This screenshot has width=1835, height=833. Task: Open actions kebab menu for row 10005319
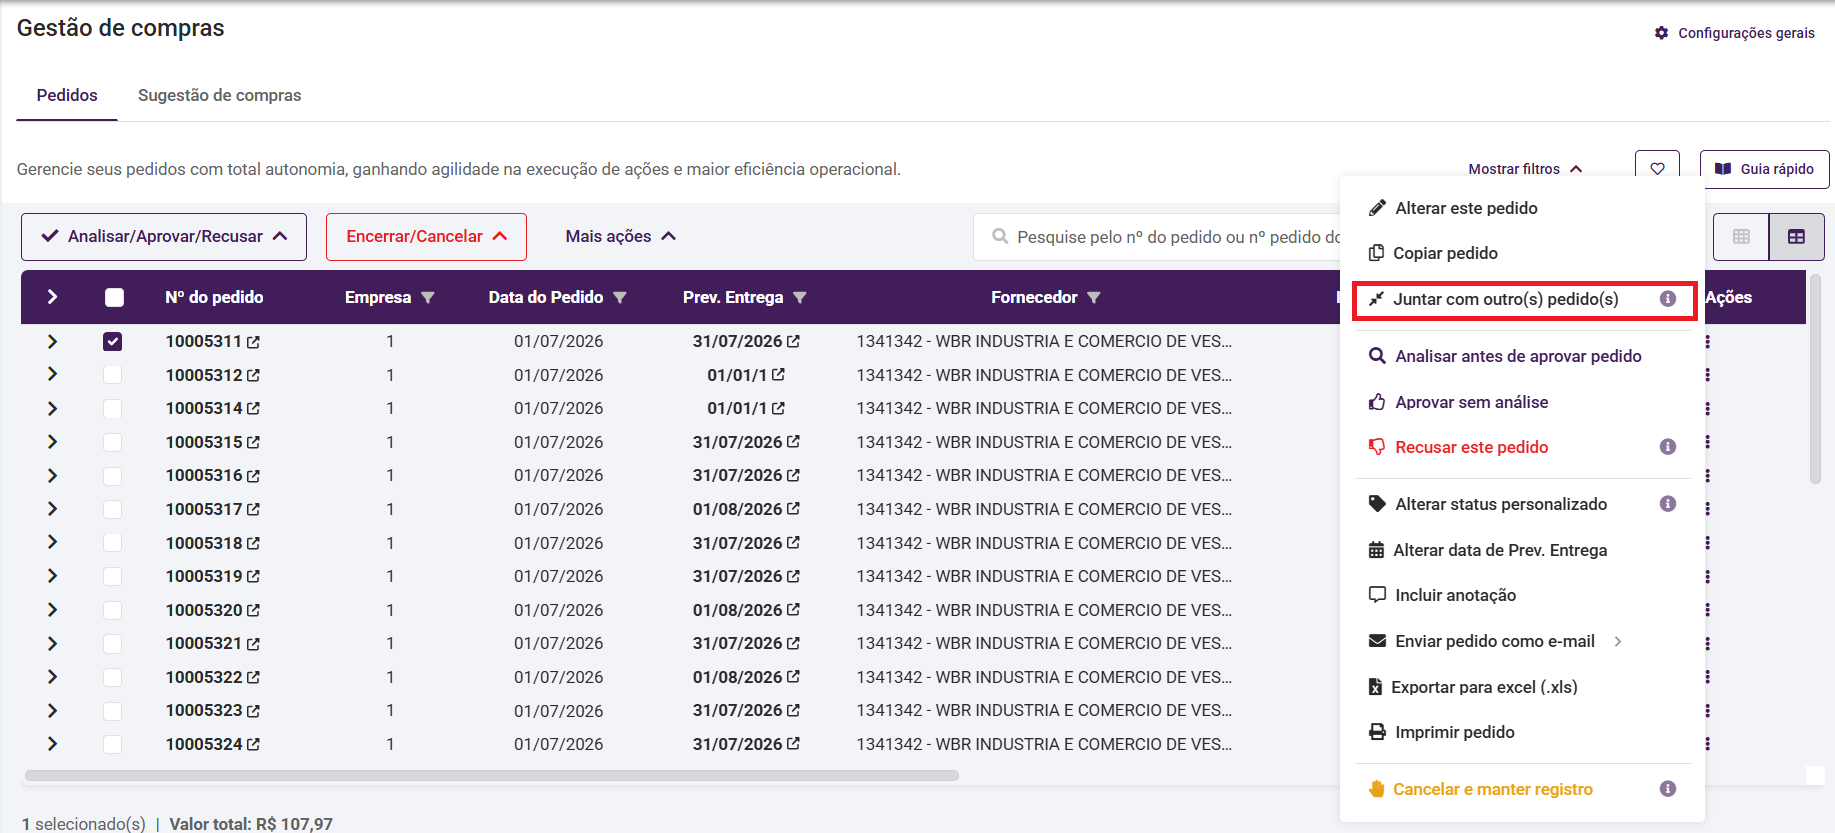point(1708,577)
